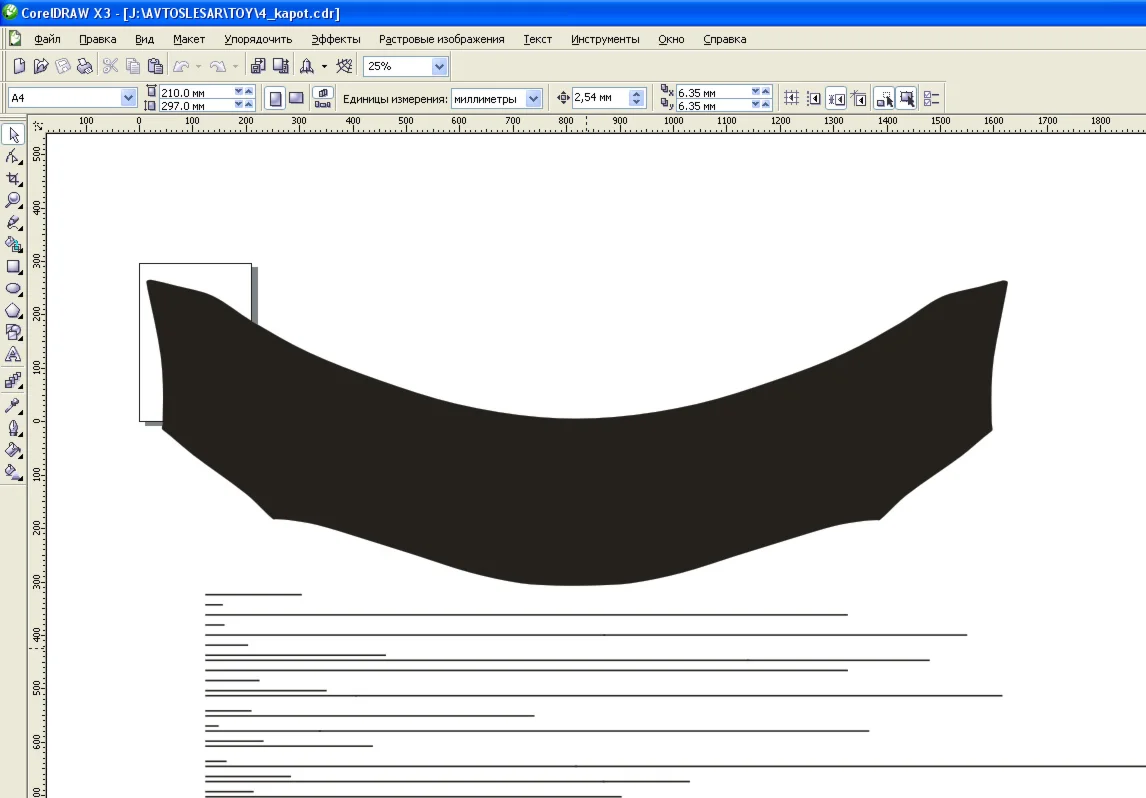Open the 25% zoom level dropdown
The width and height of the screenshot is (1146, 798).
pos(439,67)
